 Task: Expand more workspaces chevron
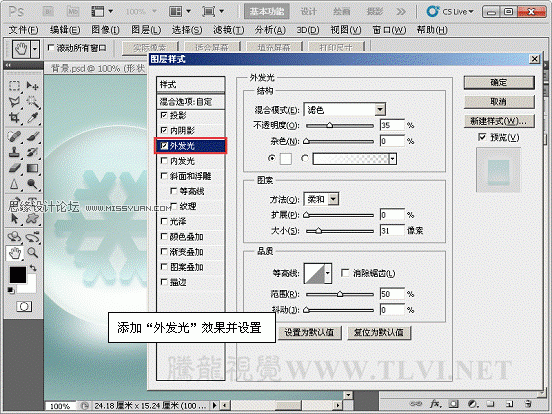[x=401, y=12]
